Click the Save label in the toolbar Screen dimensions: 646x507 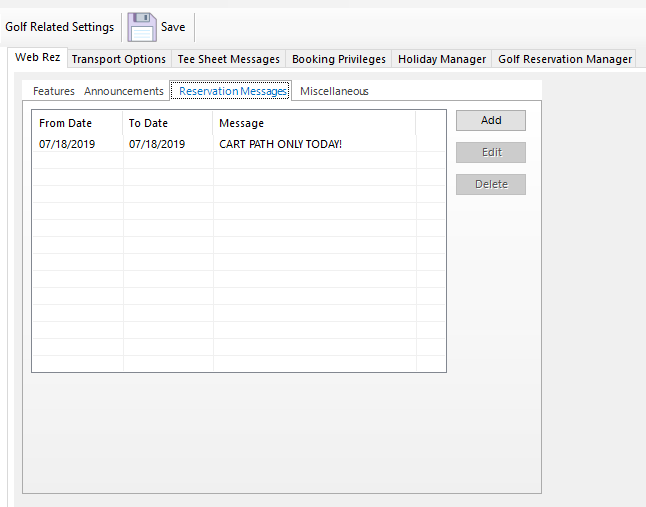[173, 27]
